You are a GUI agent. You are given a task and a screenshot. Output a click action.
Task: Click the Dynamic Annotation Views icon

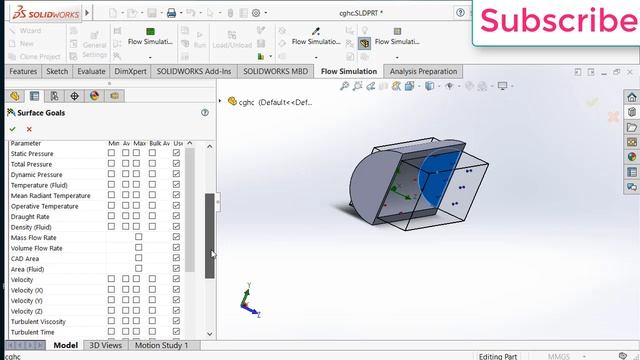(x=396, y=86)
